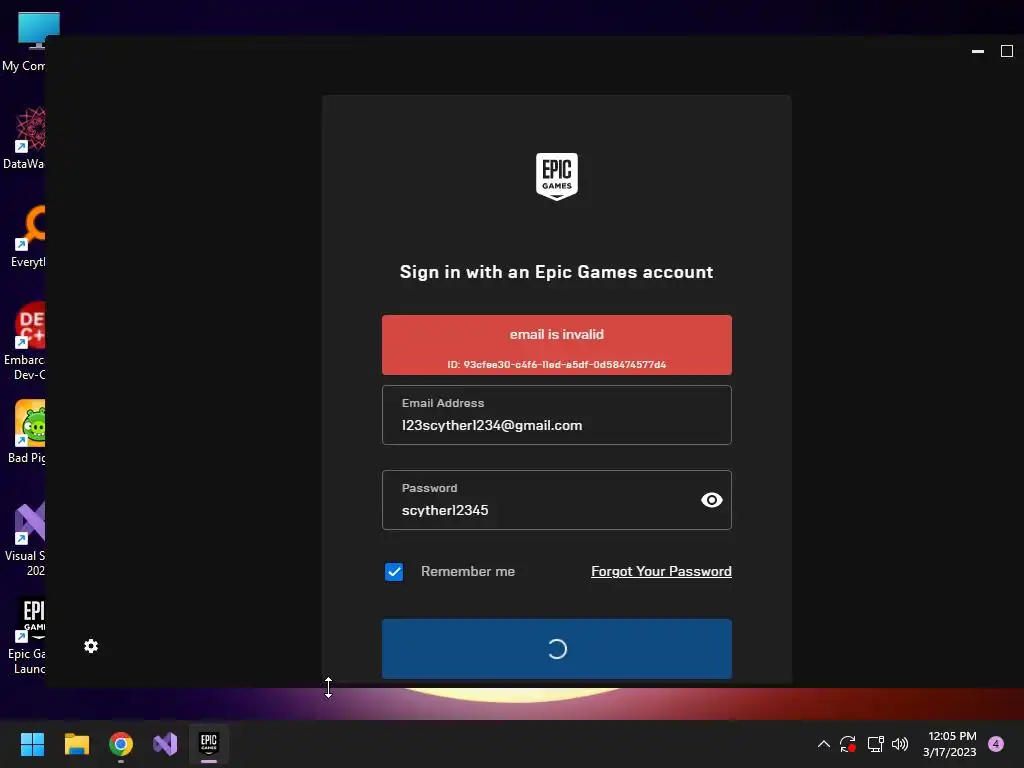
Task: Click the Remember me label
Action: [x=468, y=571]
